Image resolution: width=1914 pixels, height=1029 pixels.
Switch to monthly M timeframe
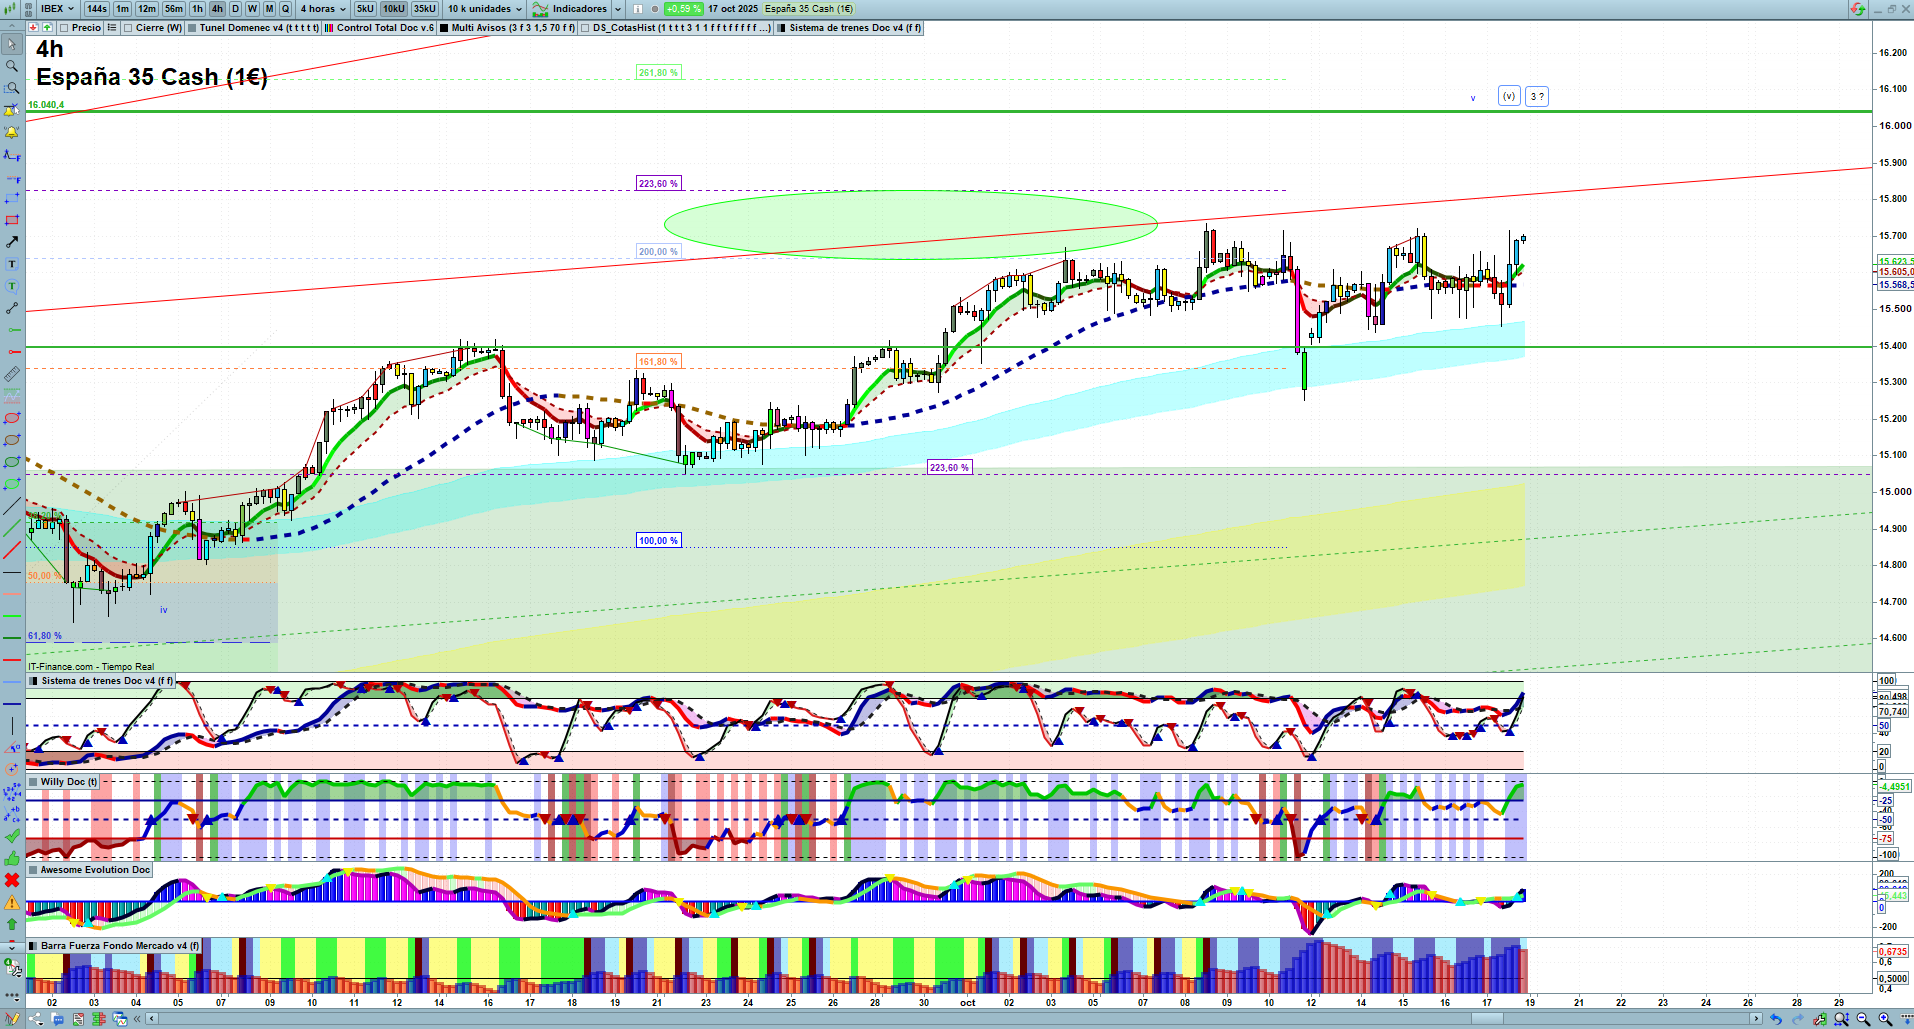(x=269, y=9)
